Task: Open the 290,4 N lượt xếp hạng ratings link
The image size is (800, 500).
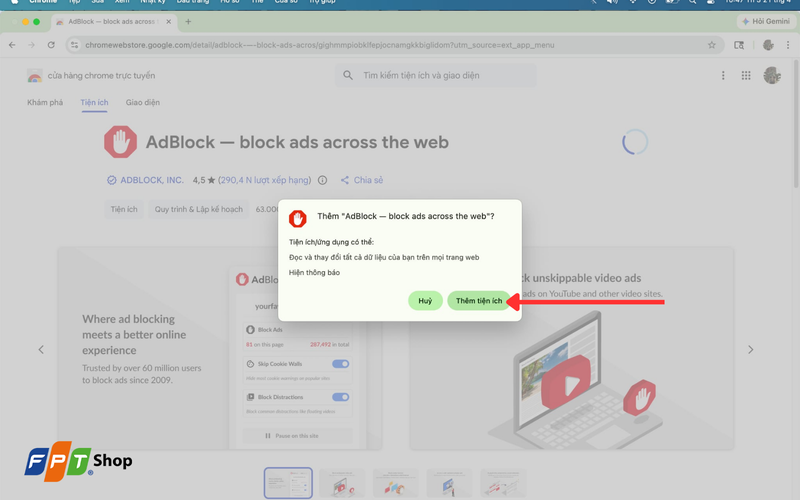Action: 264,180
